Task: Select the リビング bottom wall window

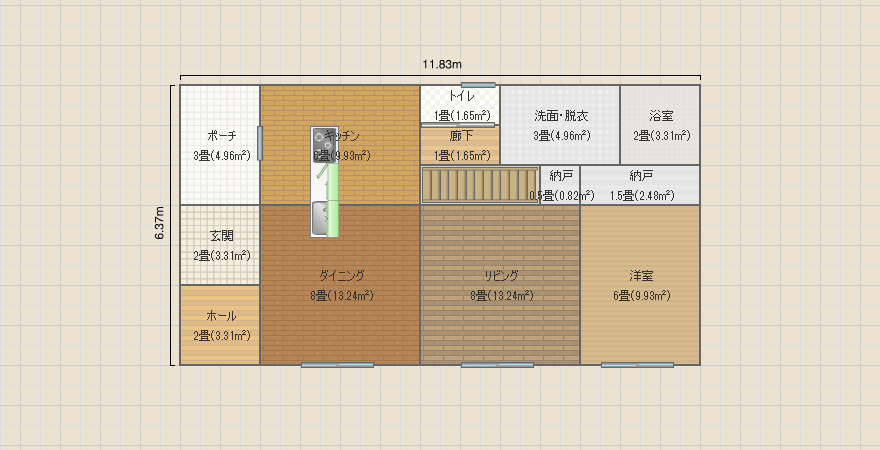Action: [x=497, y=365]
